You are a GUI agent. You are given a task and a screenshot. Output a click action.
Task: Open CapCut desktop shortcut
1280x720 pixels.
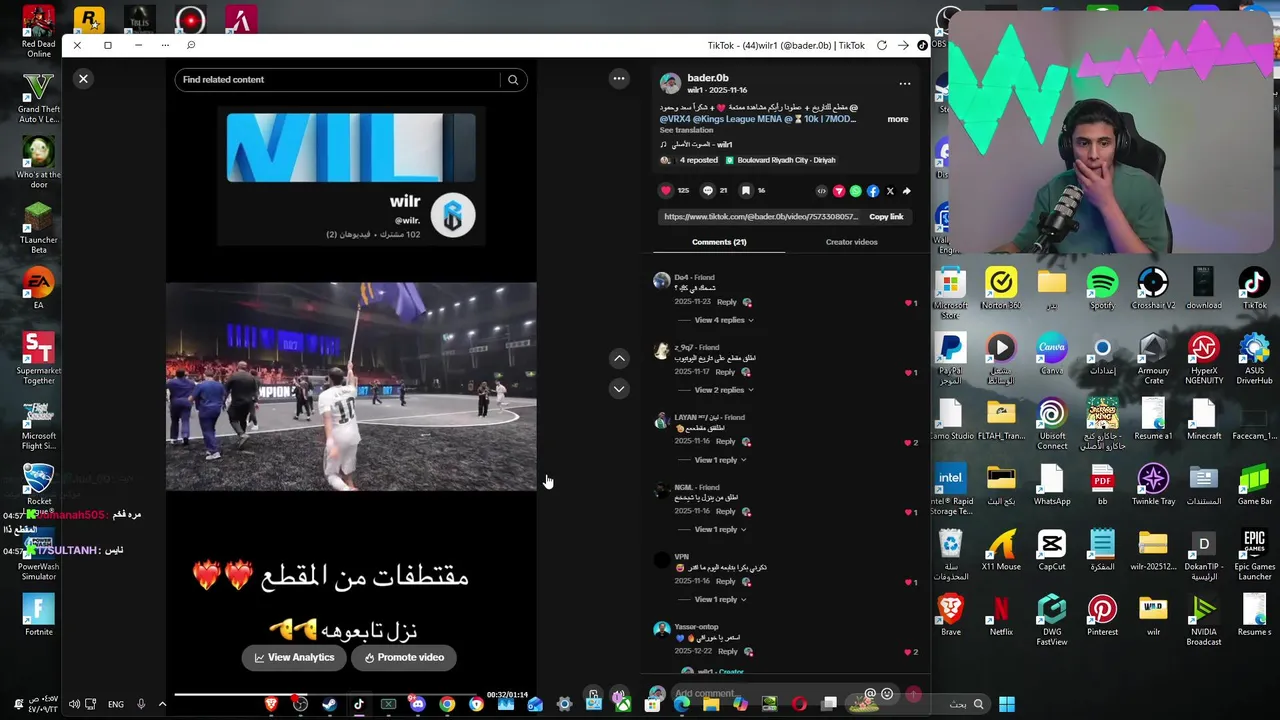1052,550
